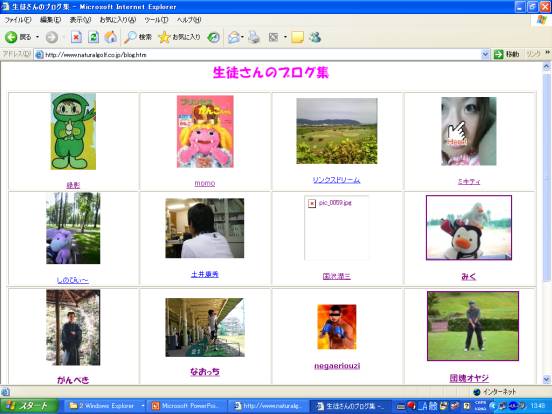This screenshot has height=414, width=552.
Task: Open the リンクスドリーム blog link
Action: click(337, 180)
